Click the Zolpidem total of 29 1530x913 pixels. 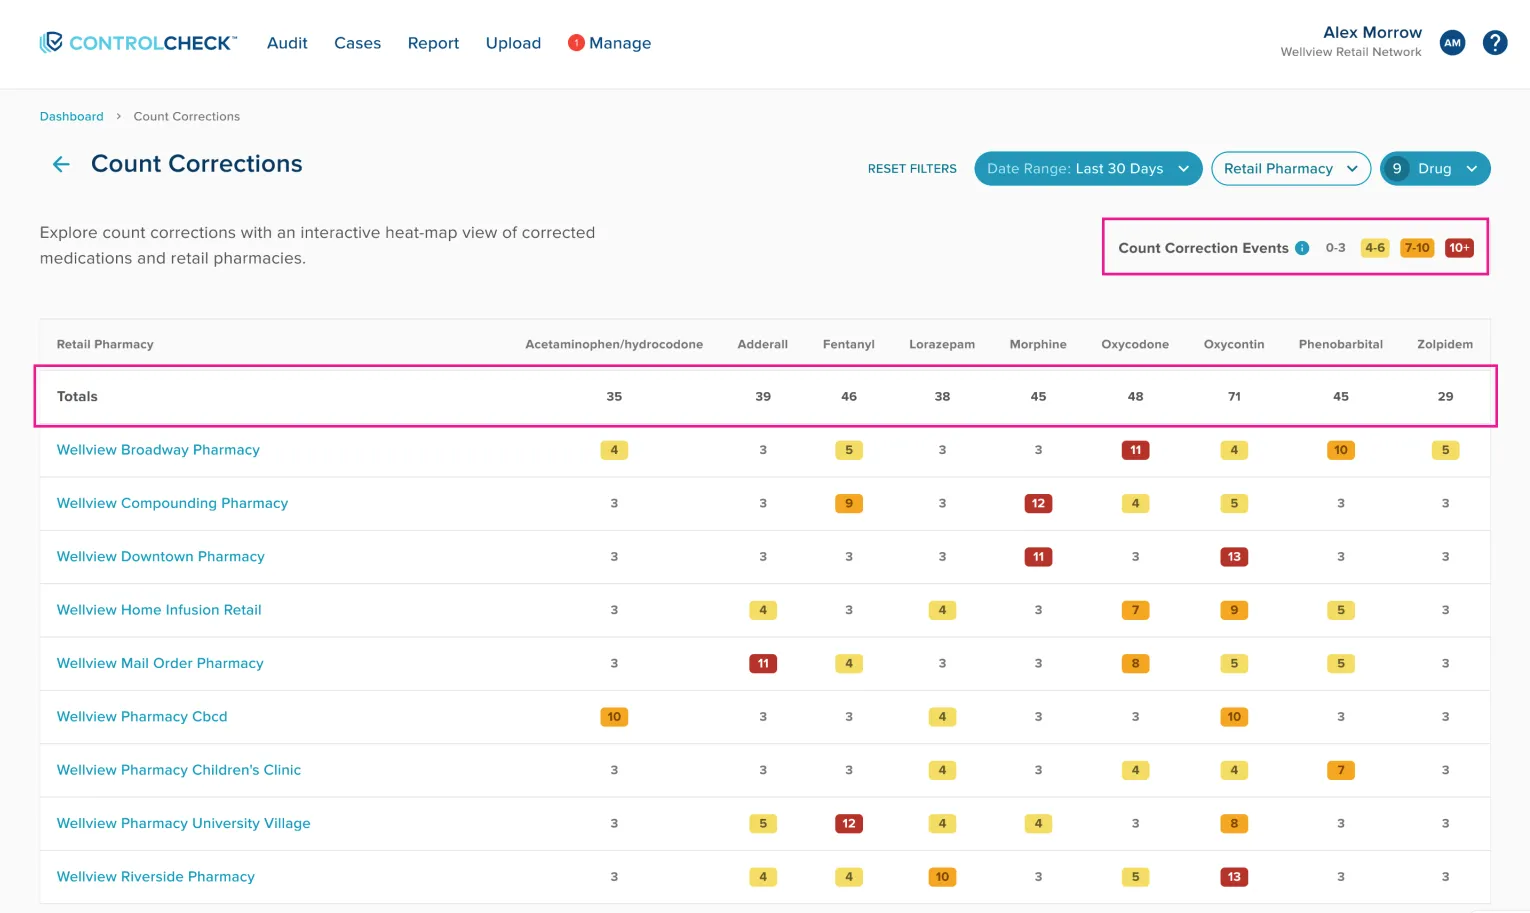click(1445, 397)
